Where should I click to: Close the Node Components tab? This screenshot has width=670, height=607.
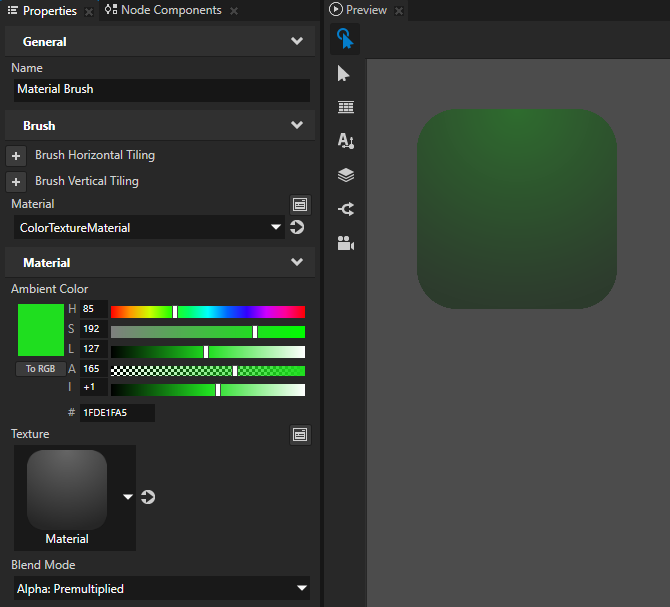click(x=234, y=11)
